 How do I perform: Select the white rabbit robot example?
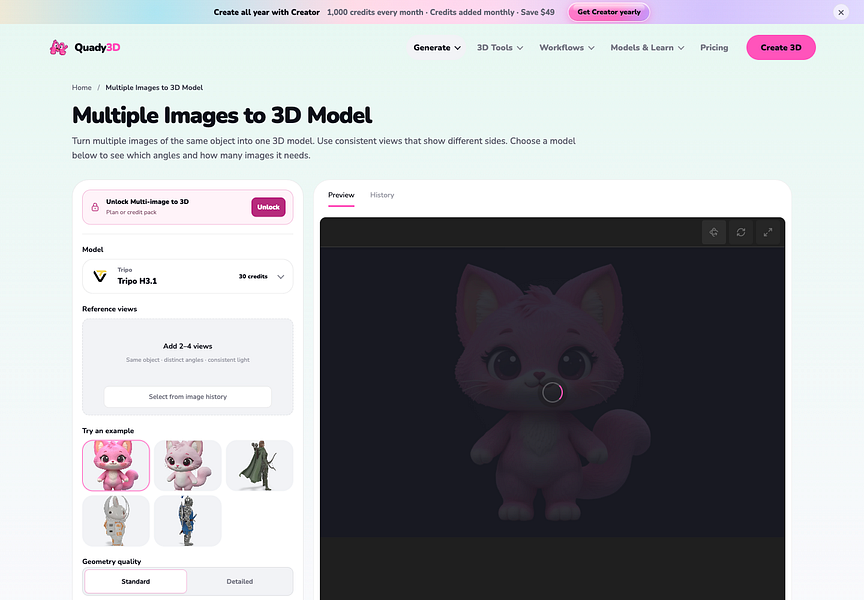tap(116, 521)
